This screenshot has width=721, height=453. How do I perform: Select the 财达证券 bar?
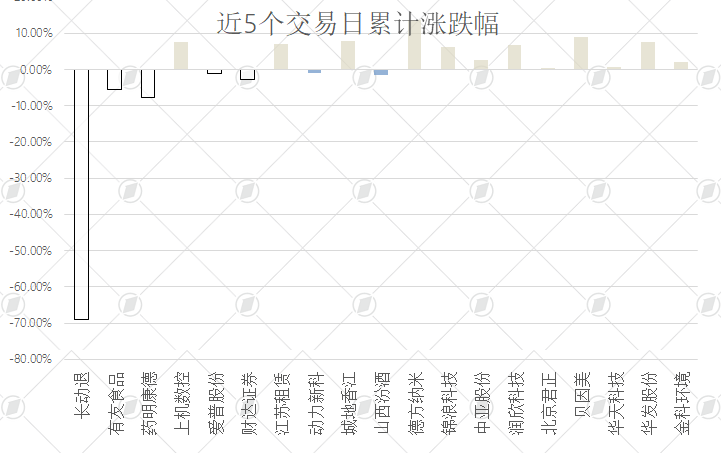point(247,75)
